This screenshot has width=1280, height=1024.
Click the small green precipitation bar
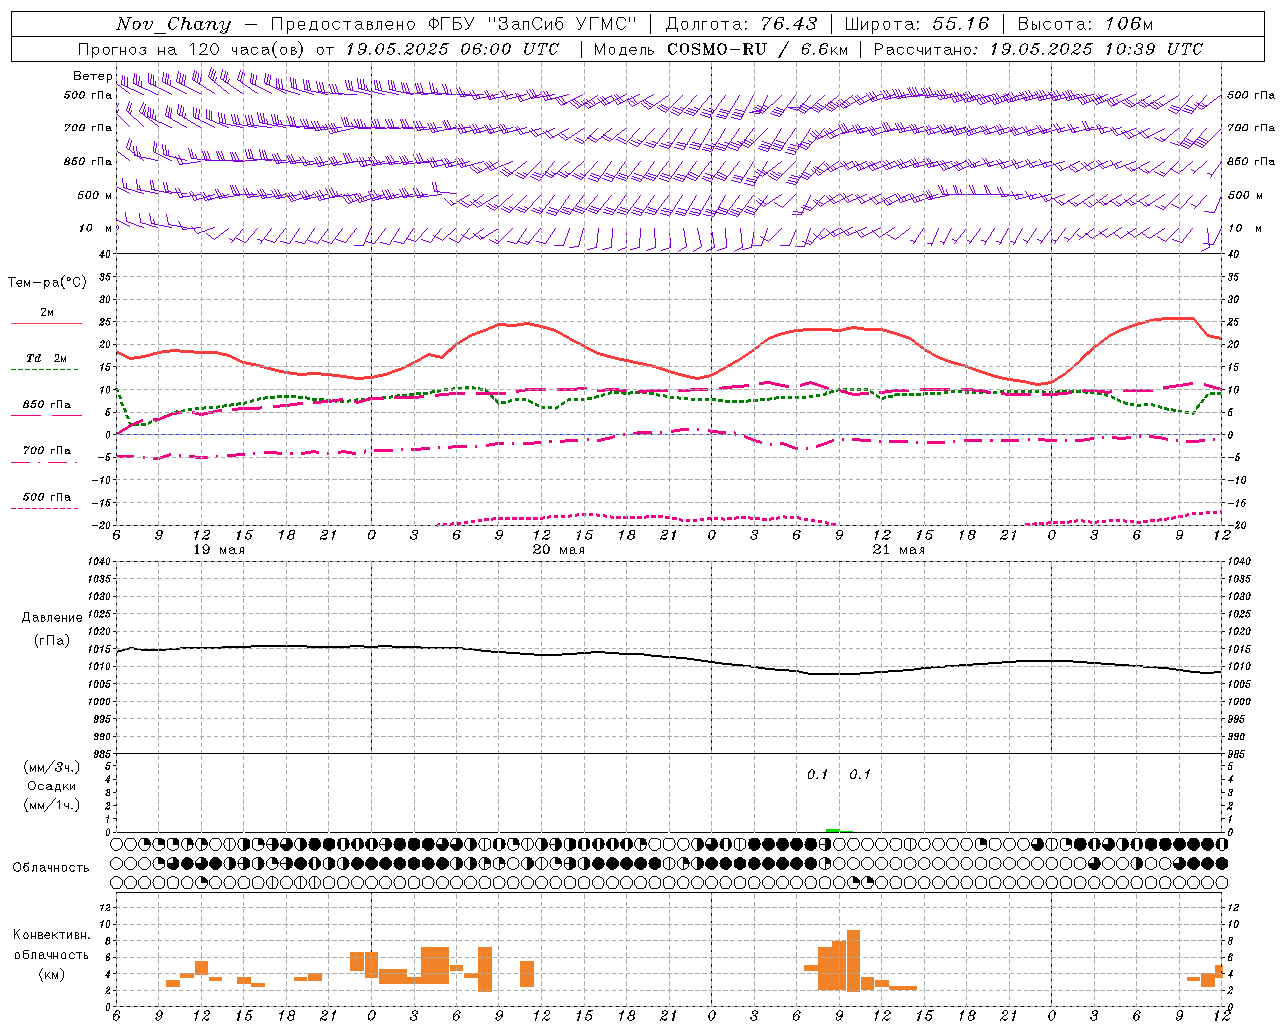(832, 830)
